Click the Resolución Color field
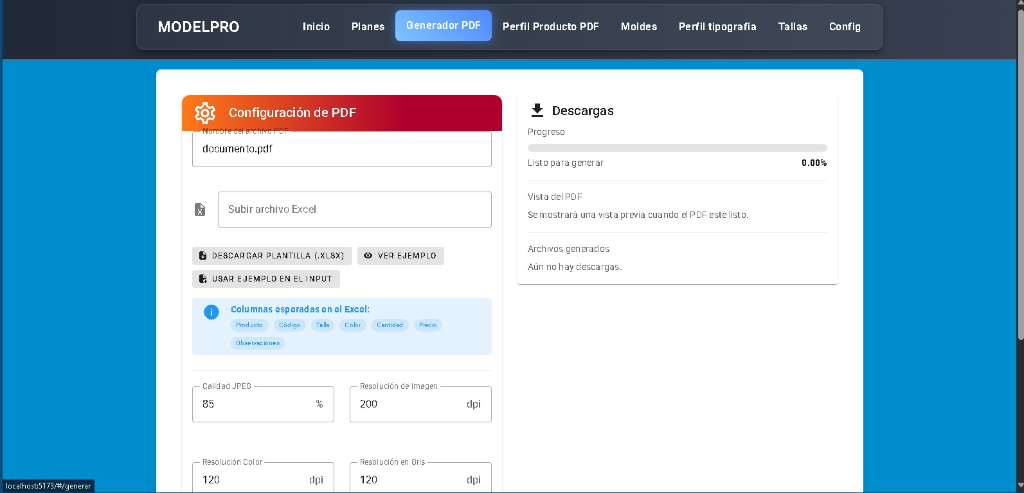Viewport: 1024px width, 493px height. click(263, 479)
